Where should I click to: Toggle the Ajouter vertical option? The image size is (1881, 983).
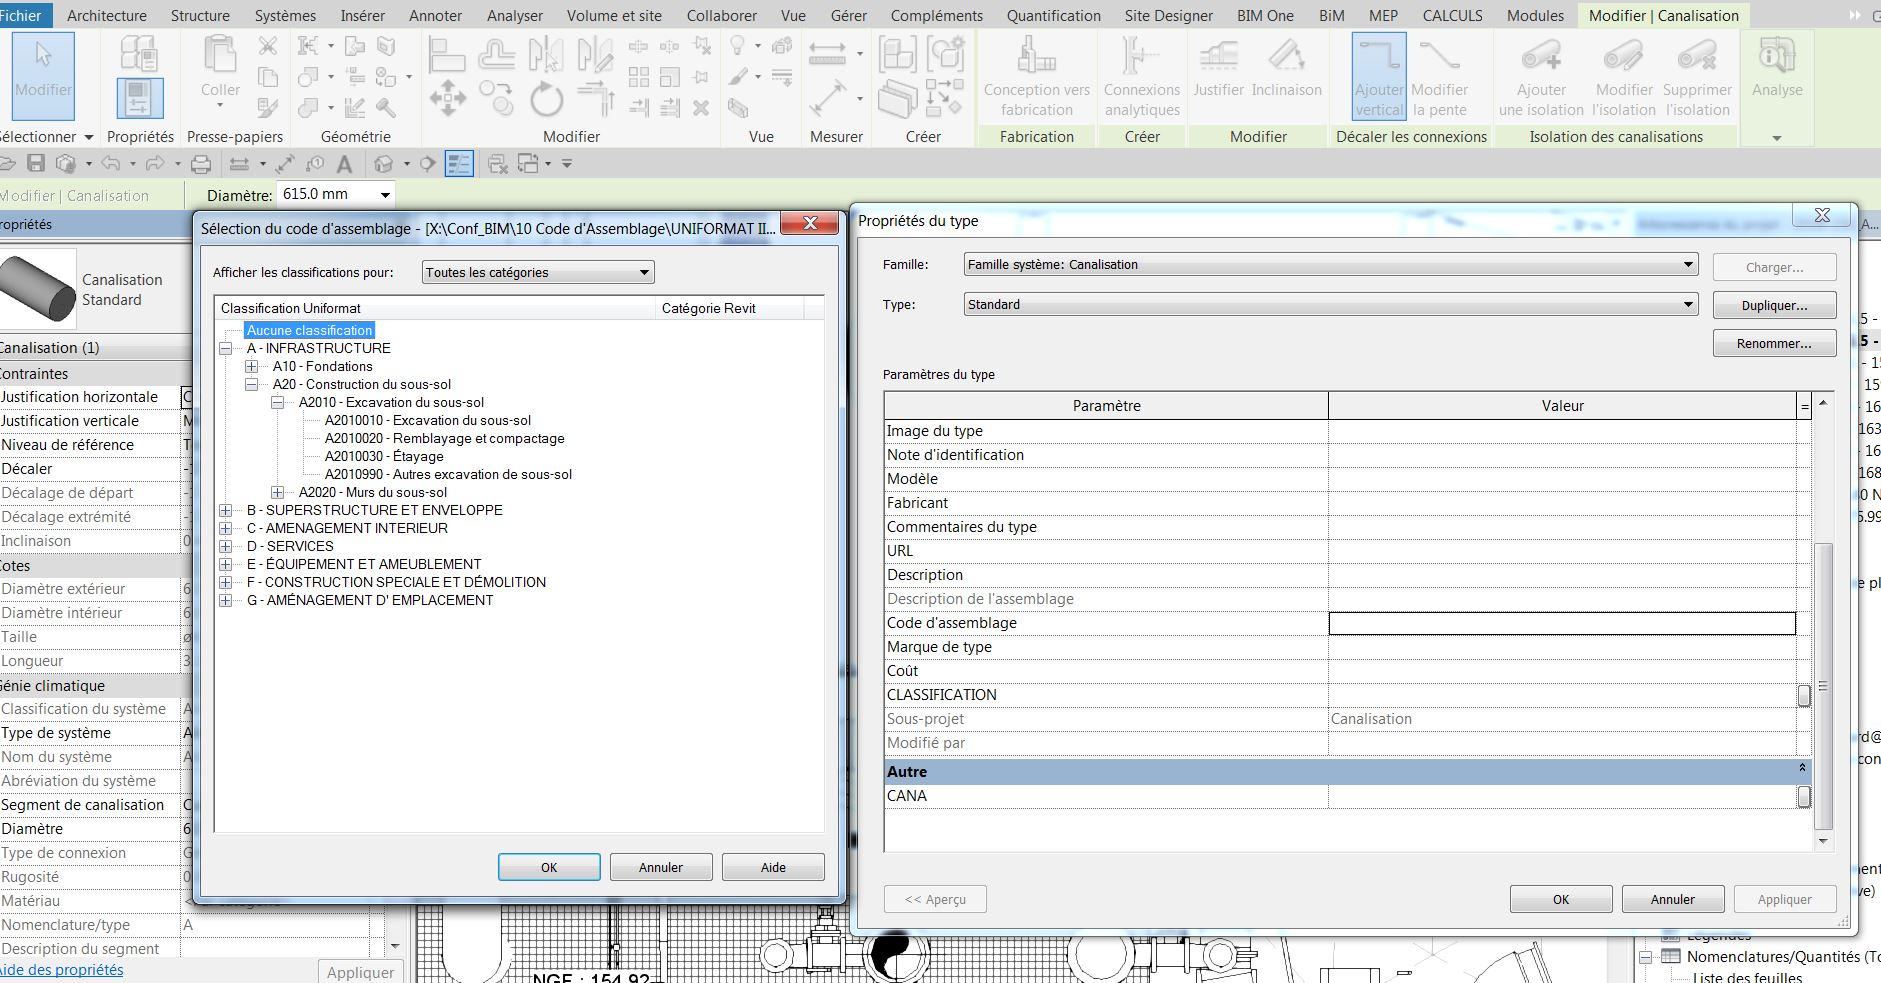click(x=1379, y=75)
